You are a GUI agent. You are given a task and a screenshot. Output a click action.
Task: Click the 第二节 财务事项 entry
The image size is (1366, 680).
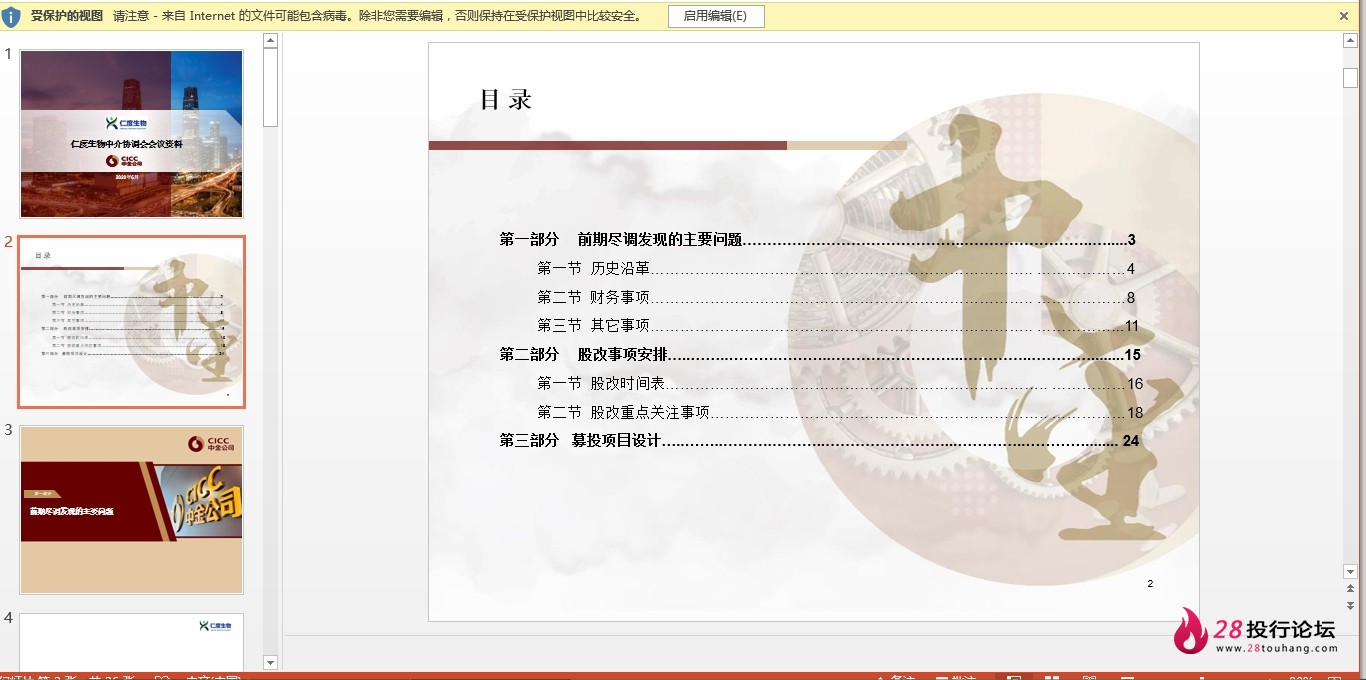pos(836,297)
